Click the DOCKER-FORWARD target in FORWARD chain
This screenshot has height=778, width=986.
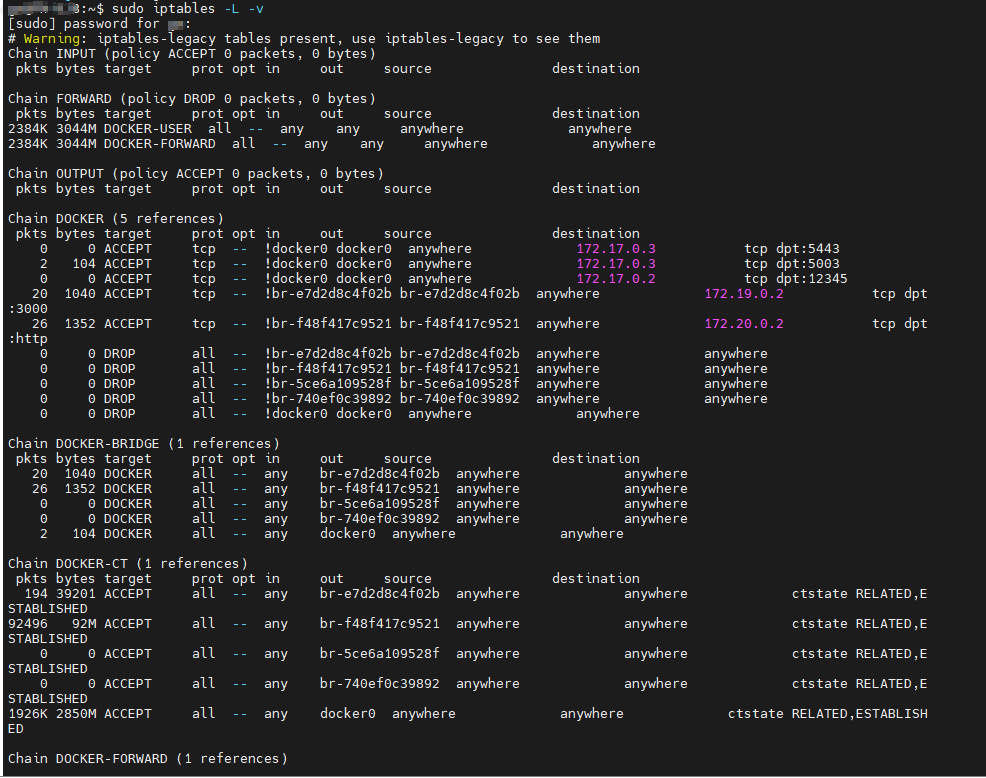(x=160, y=144)
